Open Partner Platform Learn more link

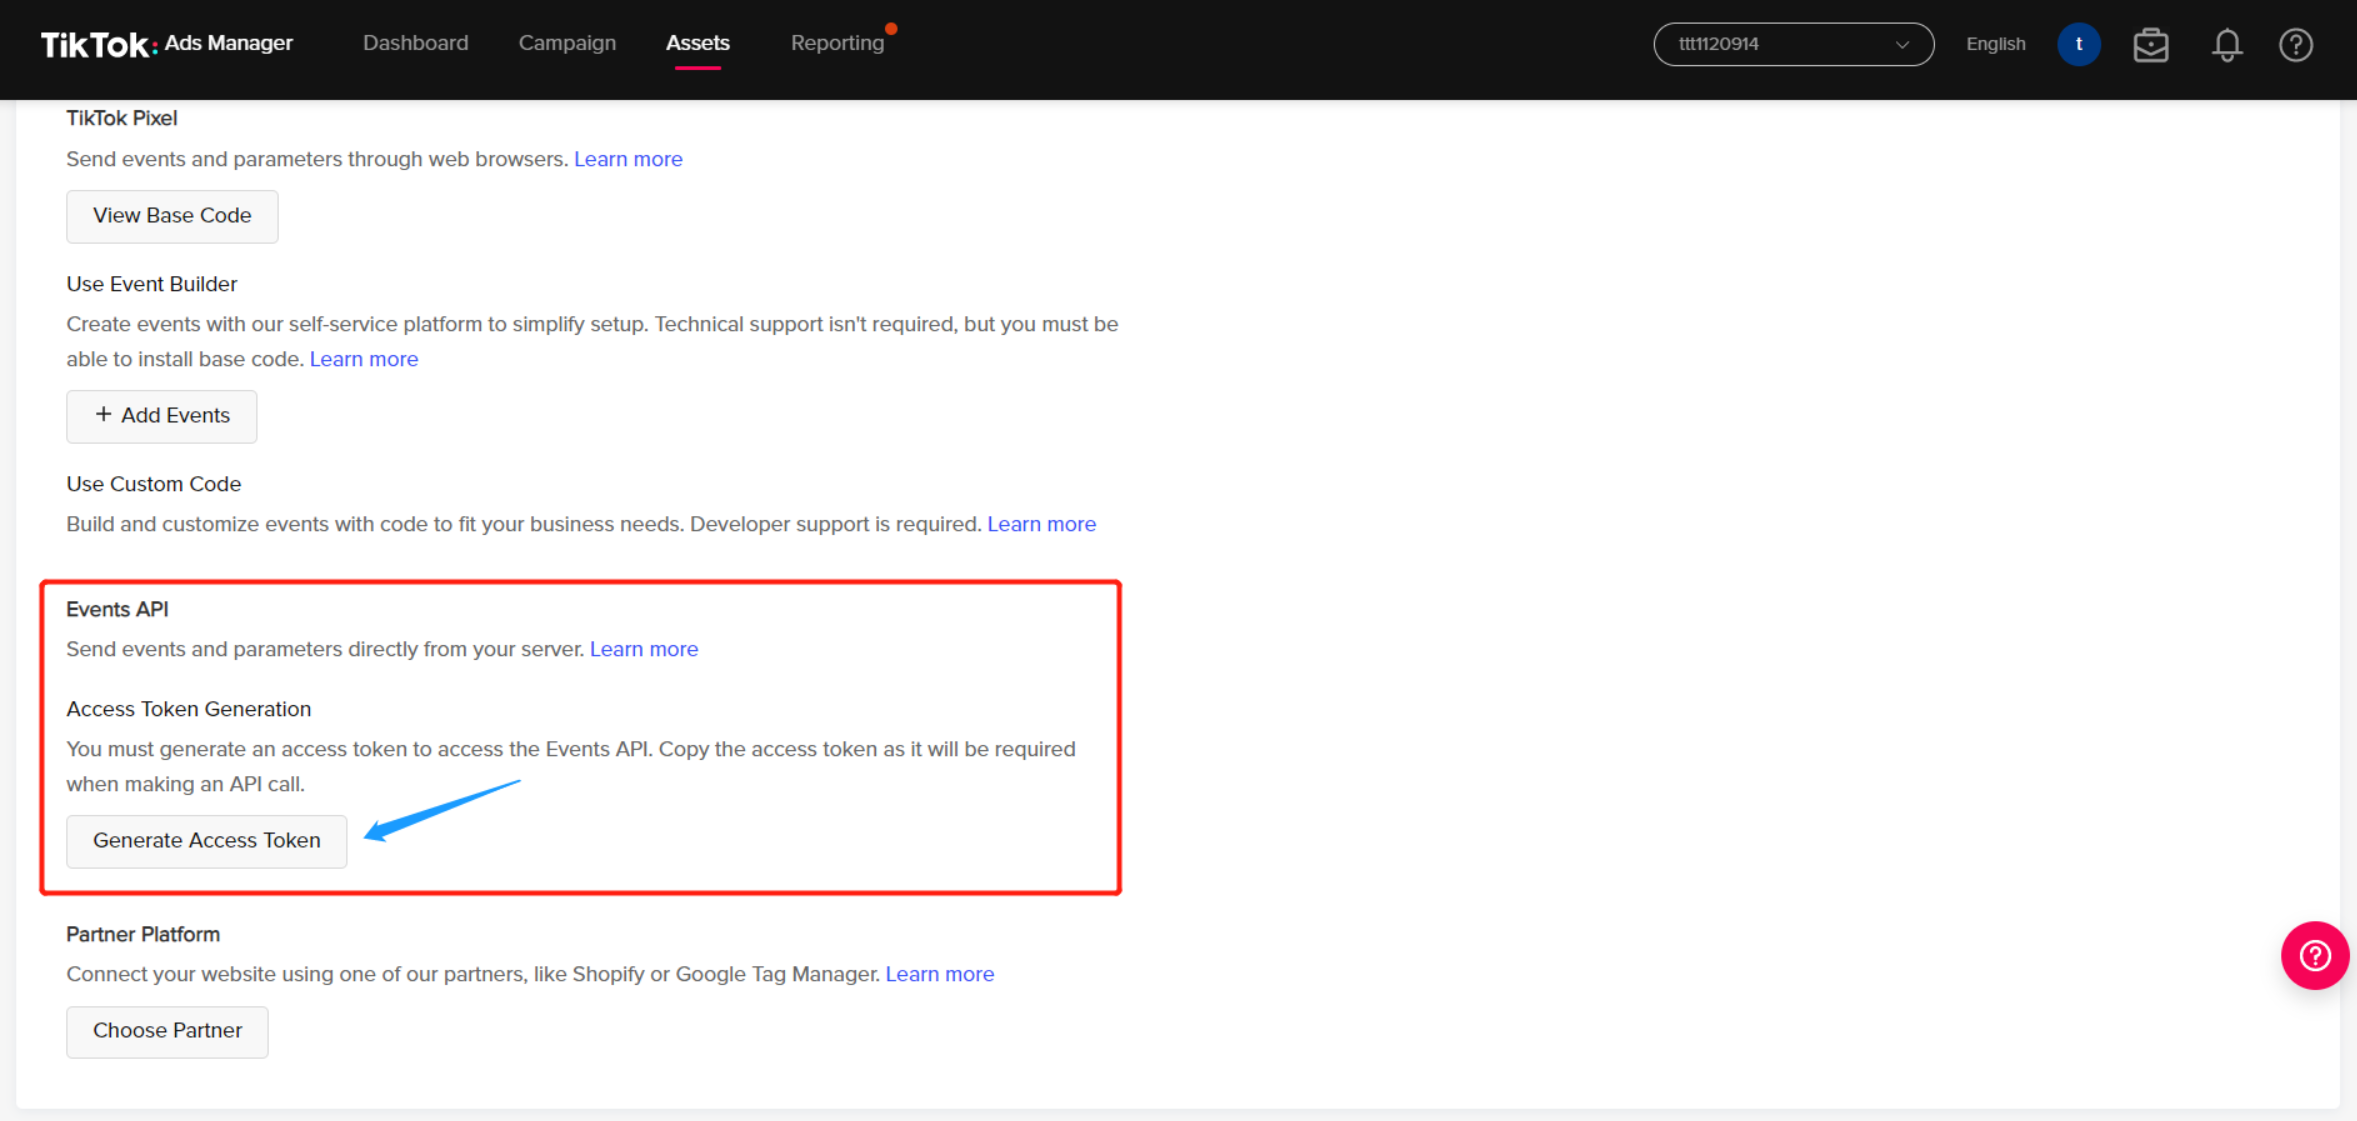[x=939, y=974]
